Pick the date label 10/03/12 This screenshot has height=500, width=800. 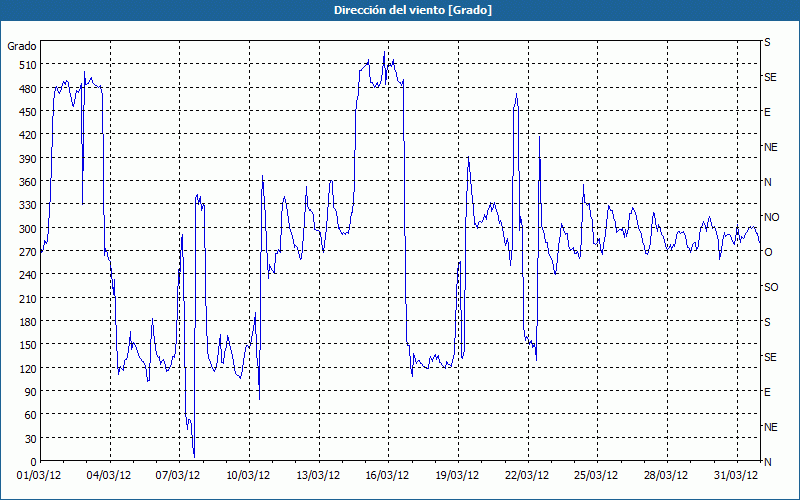[248, 476]
